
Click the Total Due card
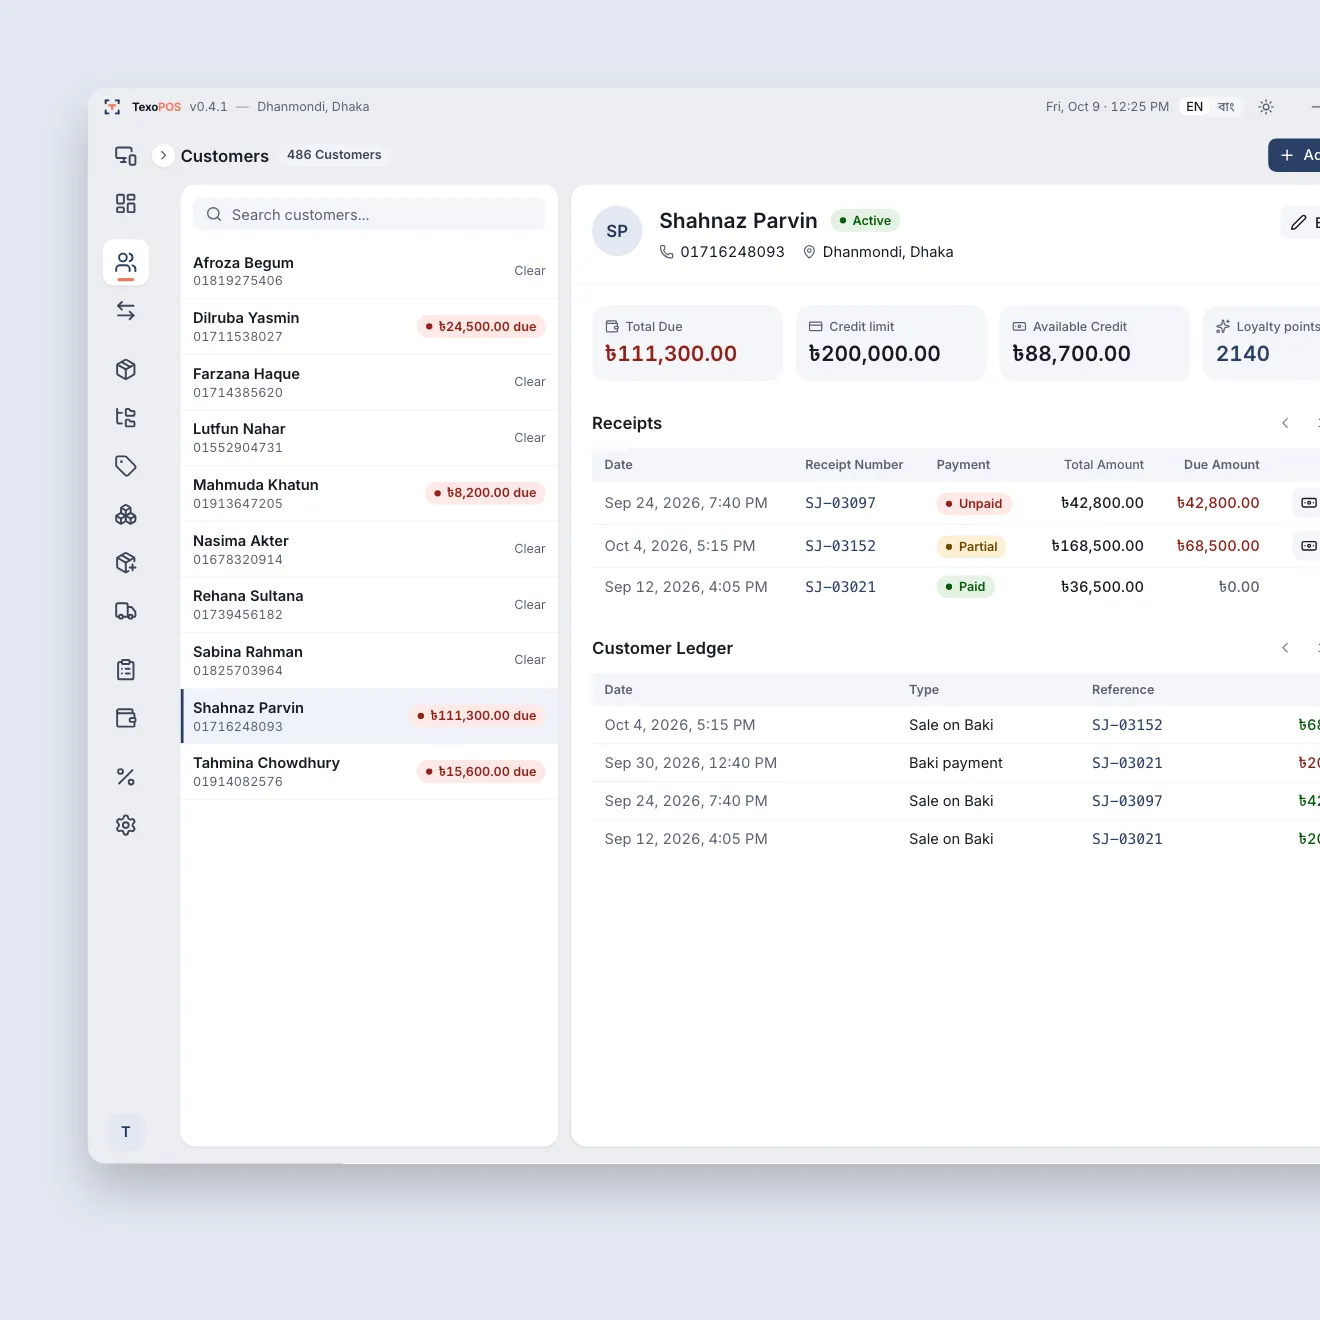point(687,343)
